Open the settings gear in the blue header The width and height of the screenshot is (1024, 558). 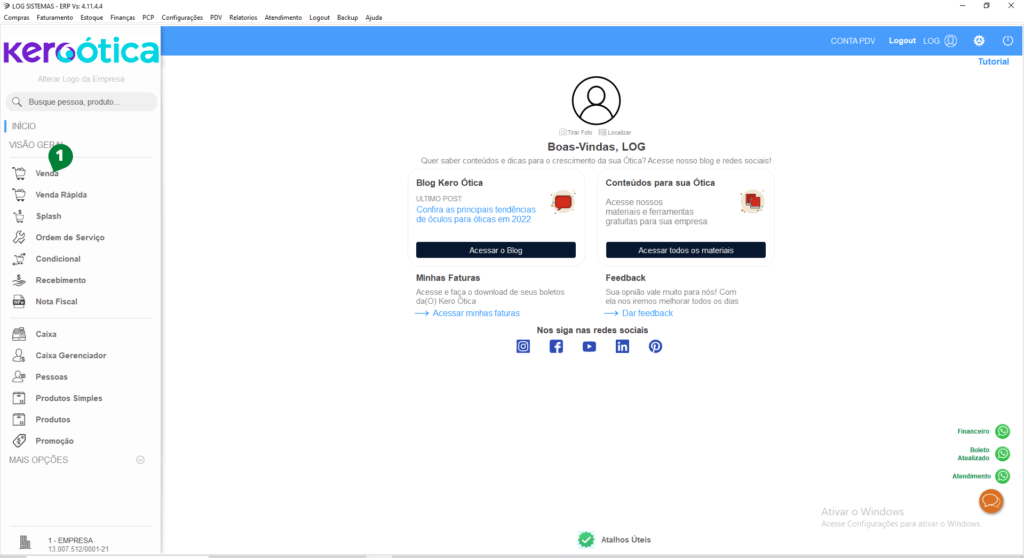[979, 41]
